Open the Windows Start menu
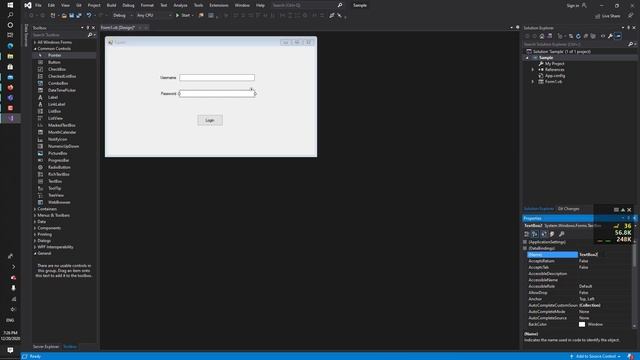The width and height of the screenshot is (640, 360). (x=10, y=5)
